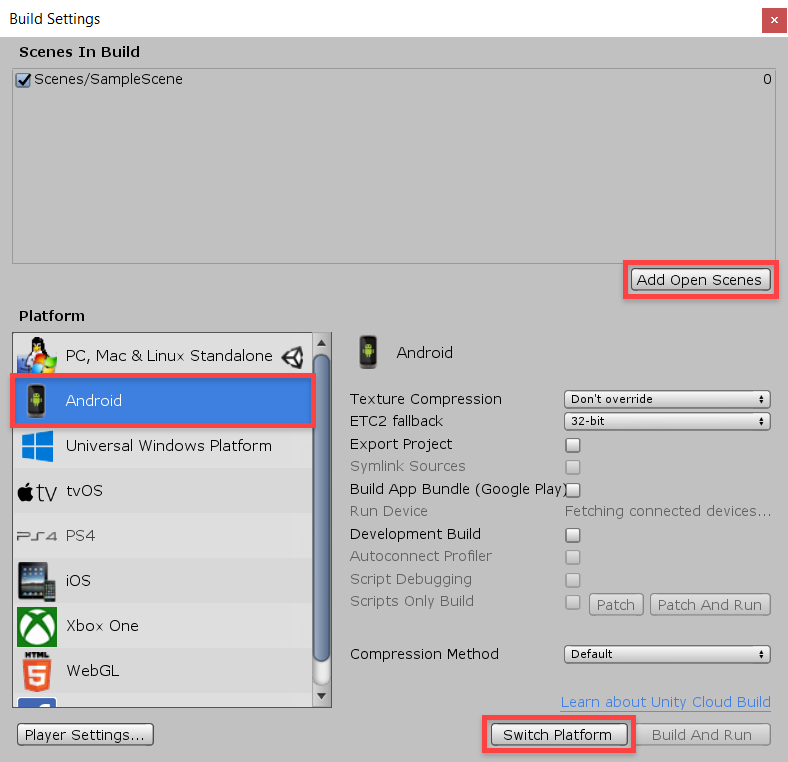Select the PS4 platform row
Viewport: 788px width, 762px height.
coord(163,536)
